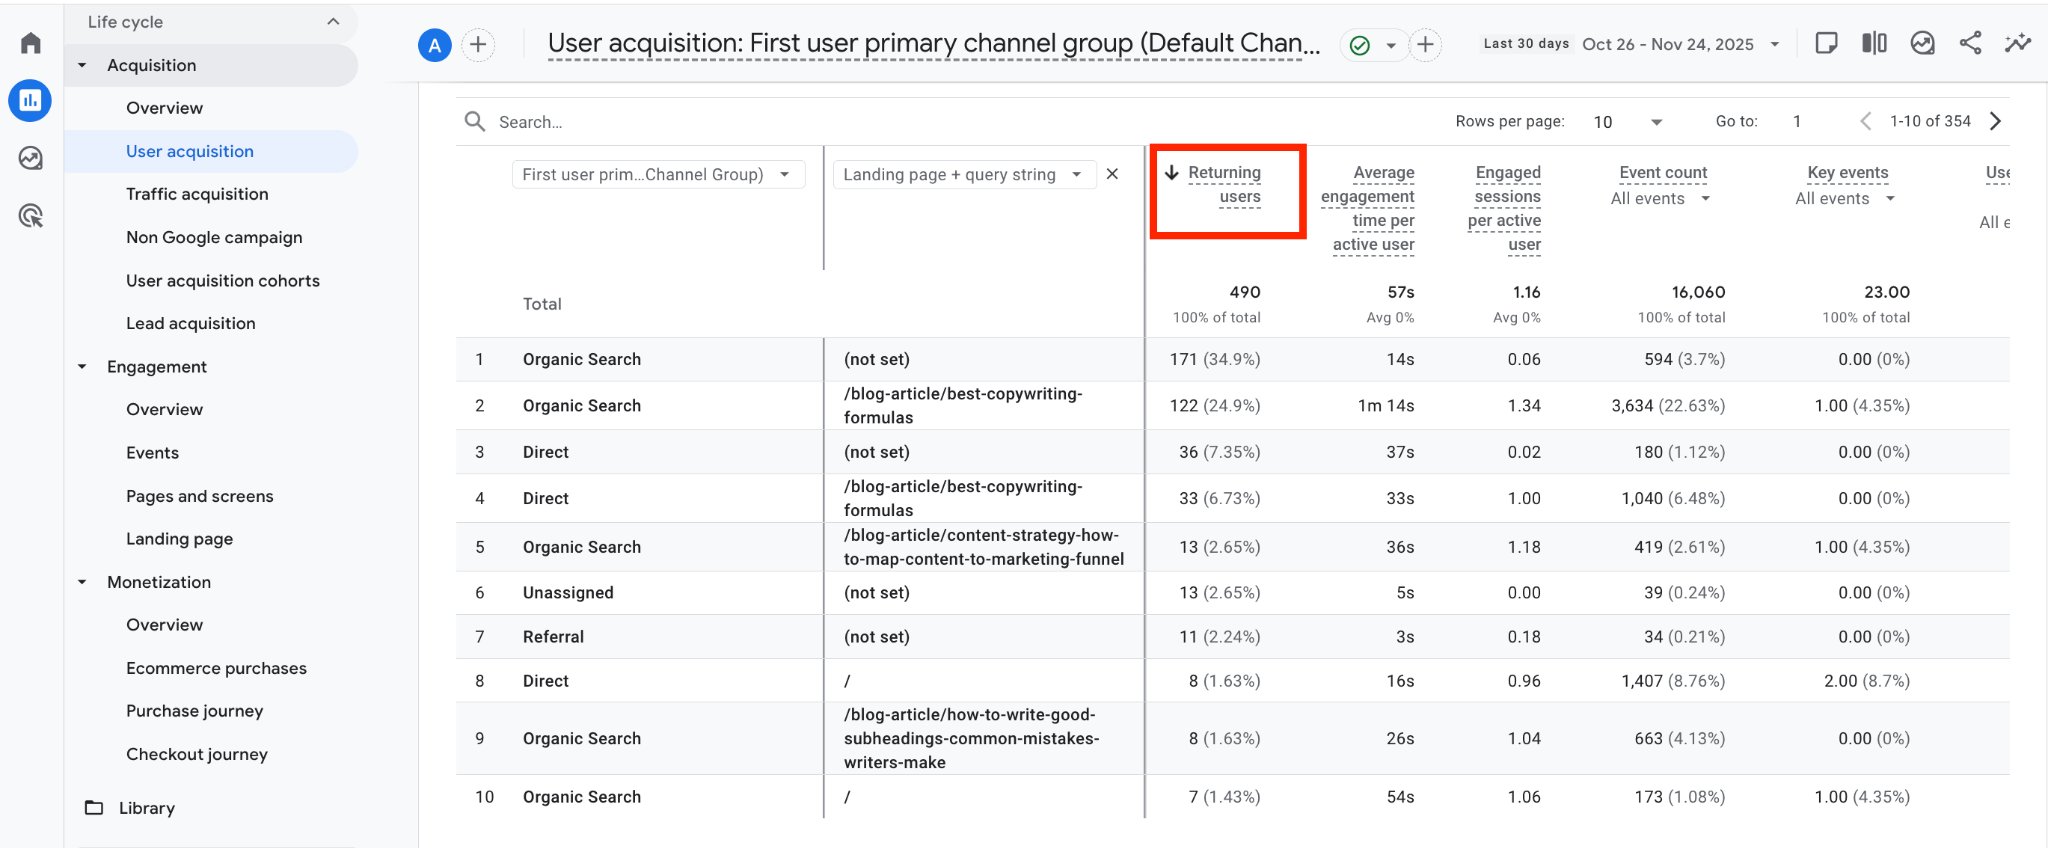Add comparison with plus button beside avatar

[478, 45]
